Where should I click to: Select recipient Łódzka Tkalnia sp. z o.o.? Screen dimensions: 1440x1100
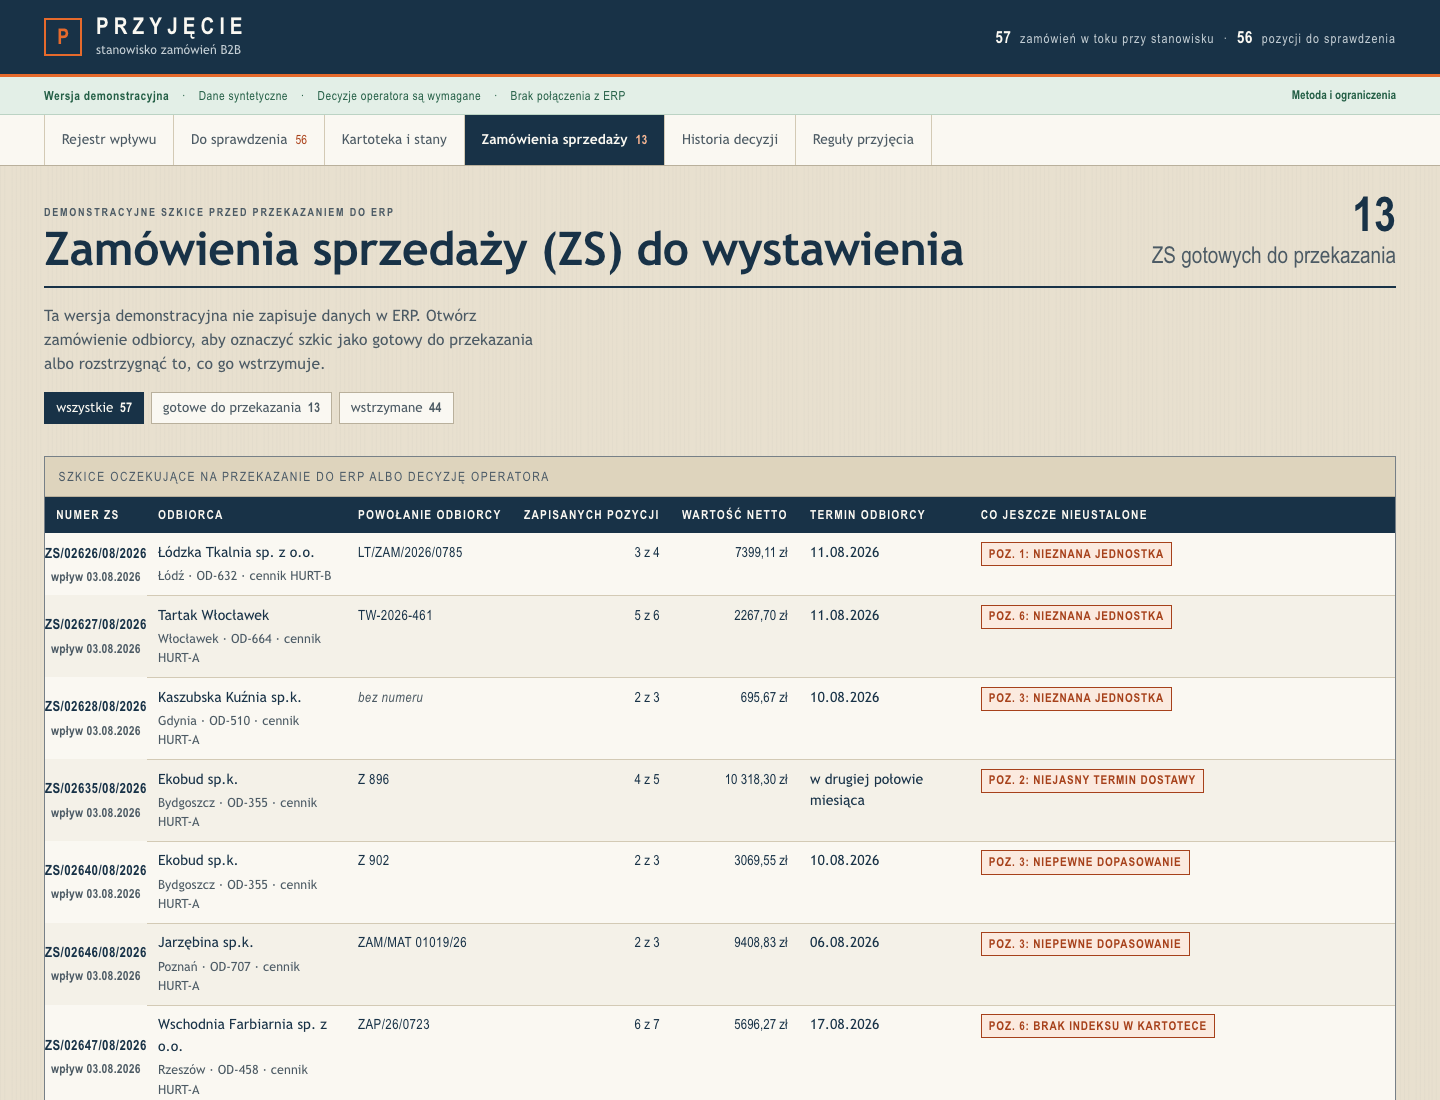[x=236, y=552]
